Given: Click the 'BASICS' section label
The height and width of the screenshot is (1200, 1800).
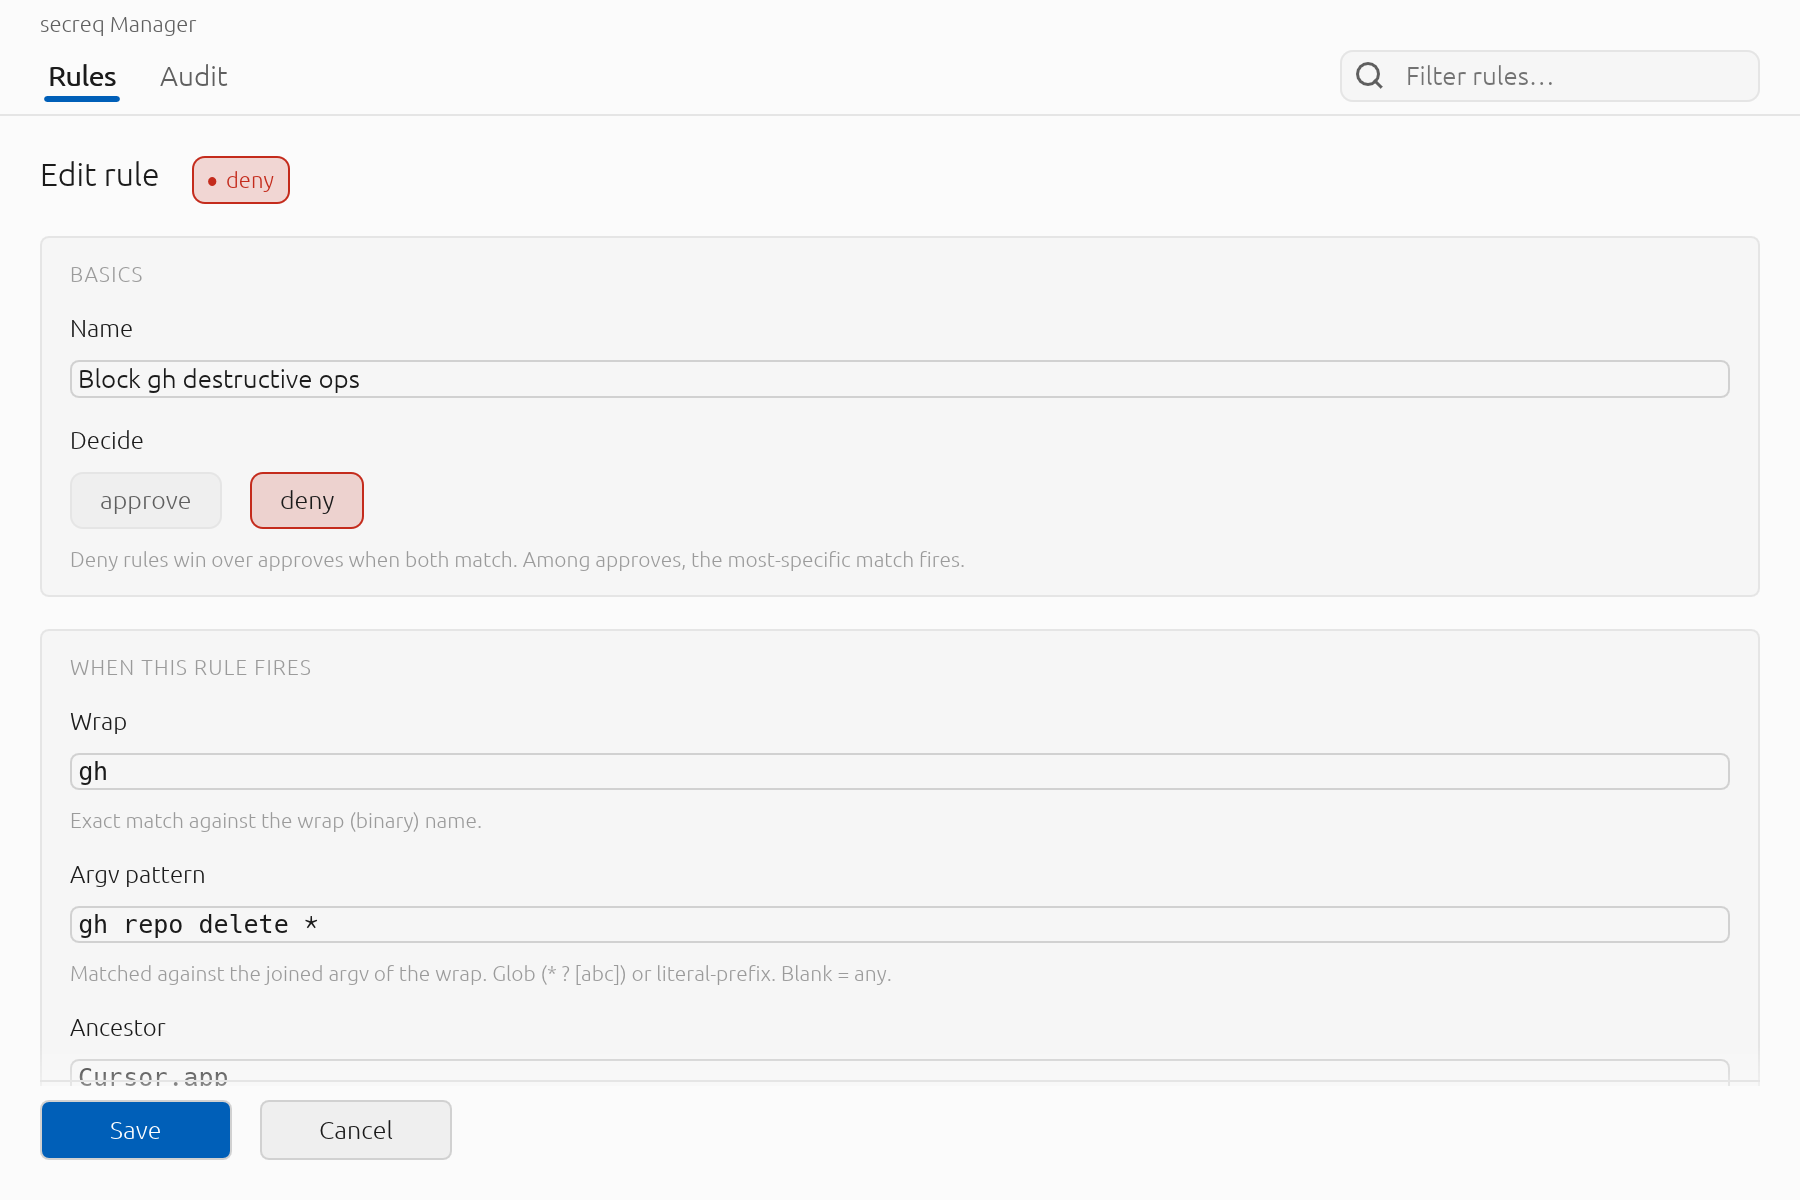Looking at the screenshot, I should [x=107, y=275].
